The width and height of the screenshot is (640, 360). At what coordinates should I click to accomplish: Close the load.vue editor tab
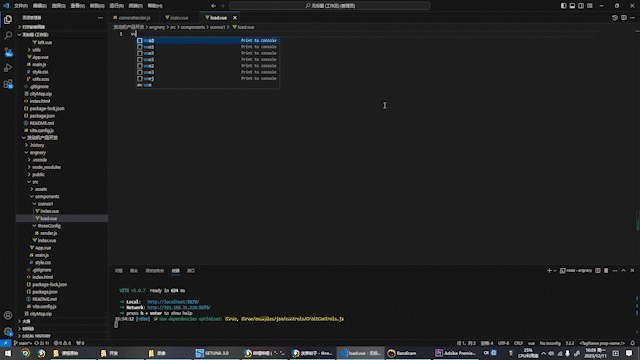(235, 18)
